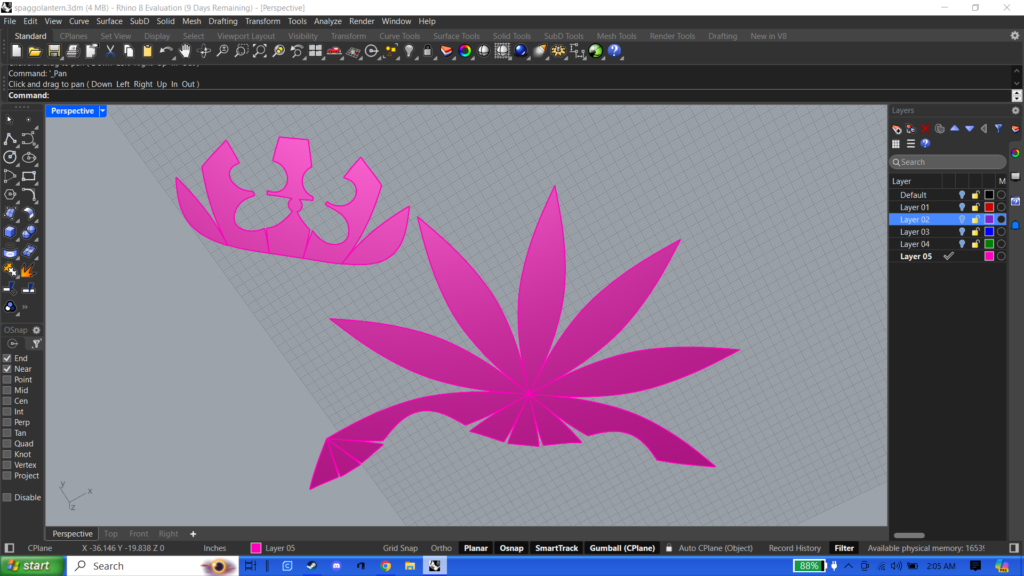Delete the layer with the red X icon
This screenshot has height=576, width=1024.
(925, 129)
